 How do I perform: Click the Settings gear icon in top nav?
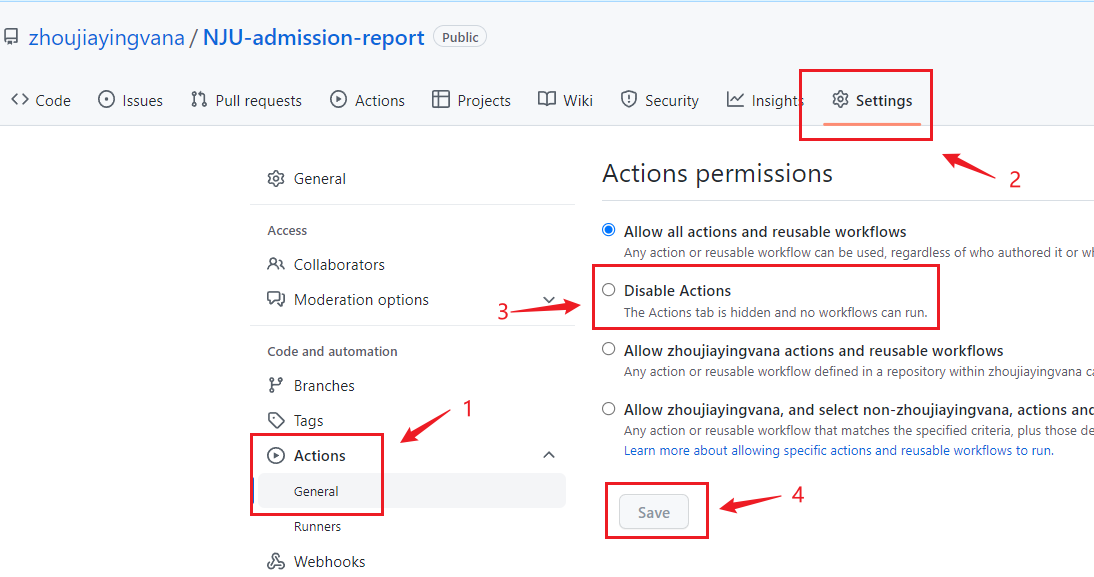840,100
